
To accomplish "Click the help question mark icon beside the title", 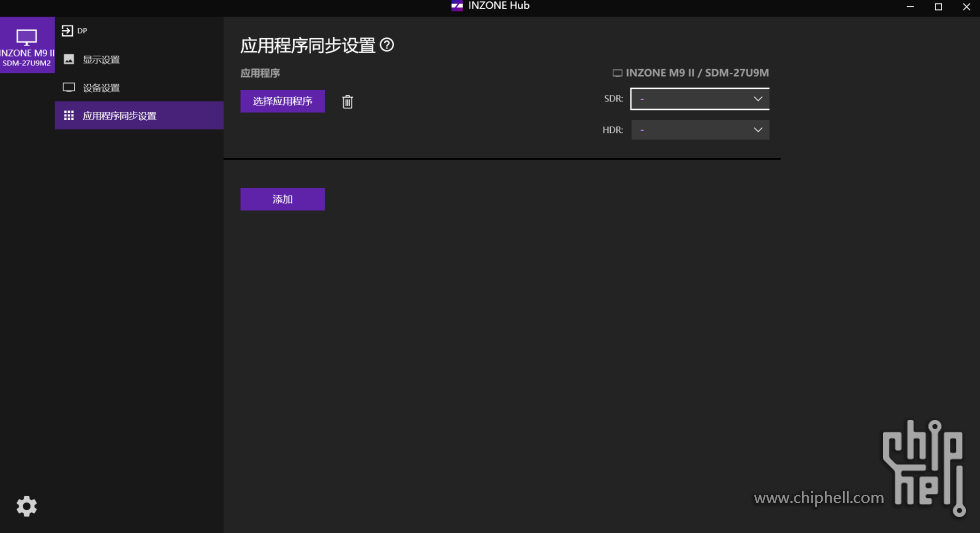I will point(387,45).
